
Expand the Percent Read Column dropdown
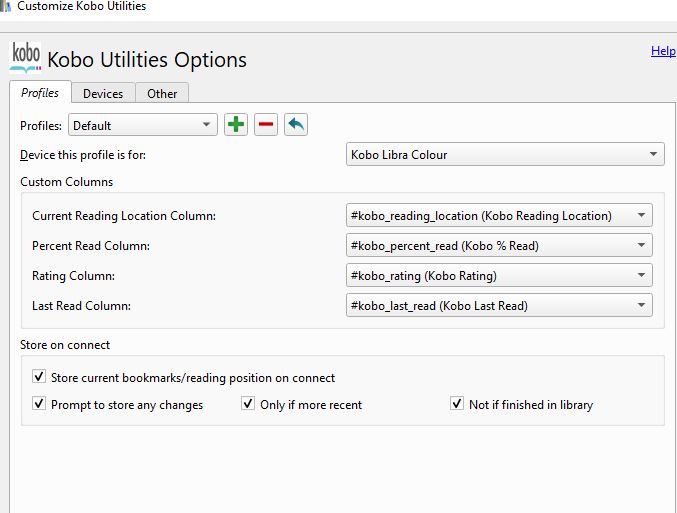pyautogui.click(x=498, y=245)
